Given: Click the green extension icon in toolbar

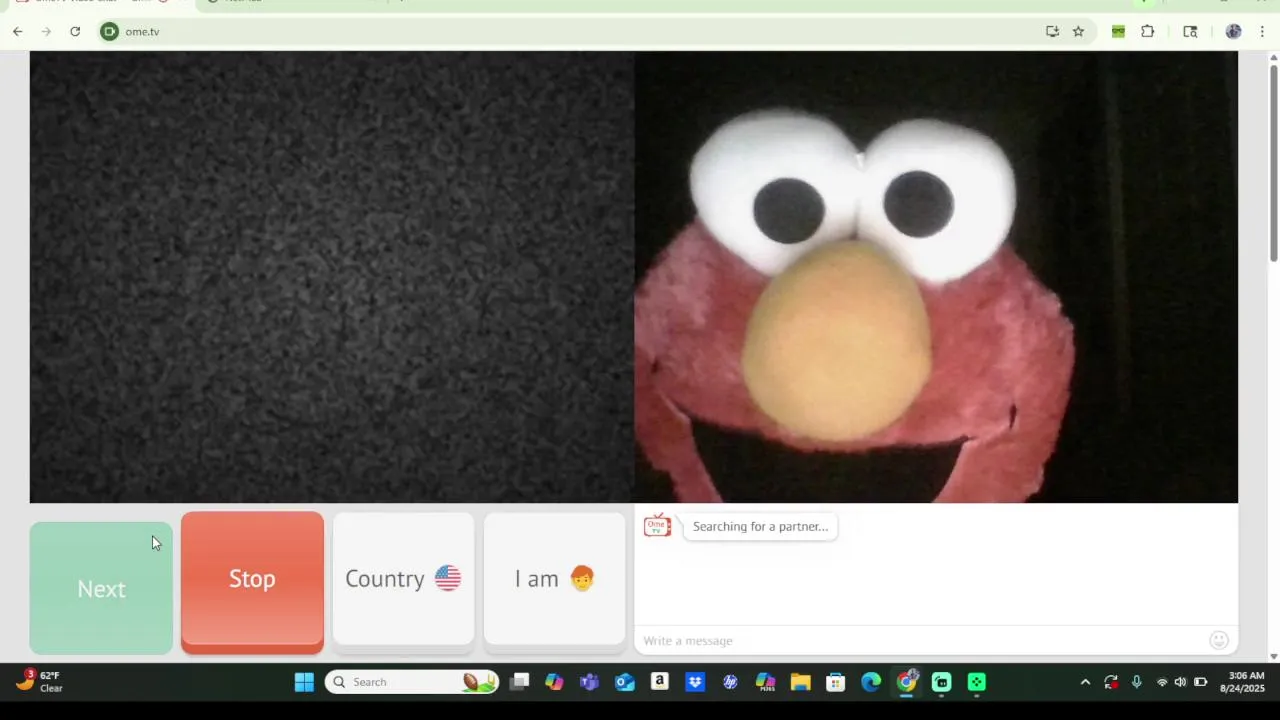Looking at the screenshot, I should [x=1118, y=32].
